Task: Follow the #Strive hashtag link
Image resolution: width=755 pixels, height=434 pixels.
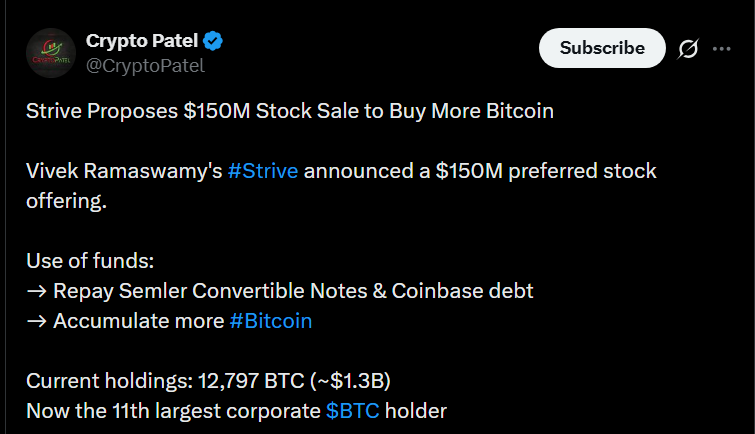Action: coord(263,170)
